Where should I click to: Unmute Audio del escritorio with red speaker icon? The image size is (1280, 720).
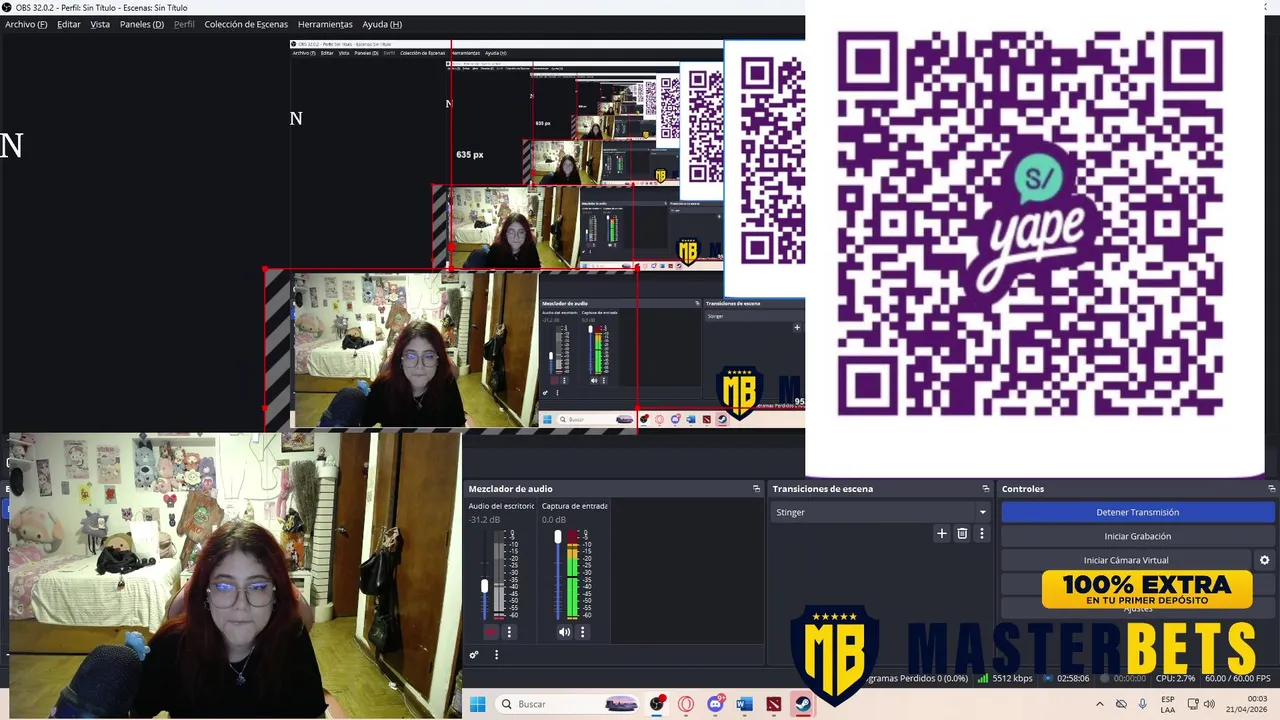491,632
